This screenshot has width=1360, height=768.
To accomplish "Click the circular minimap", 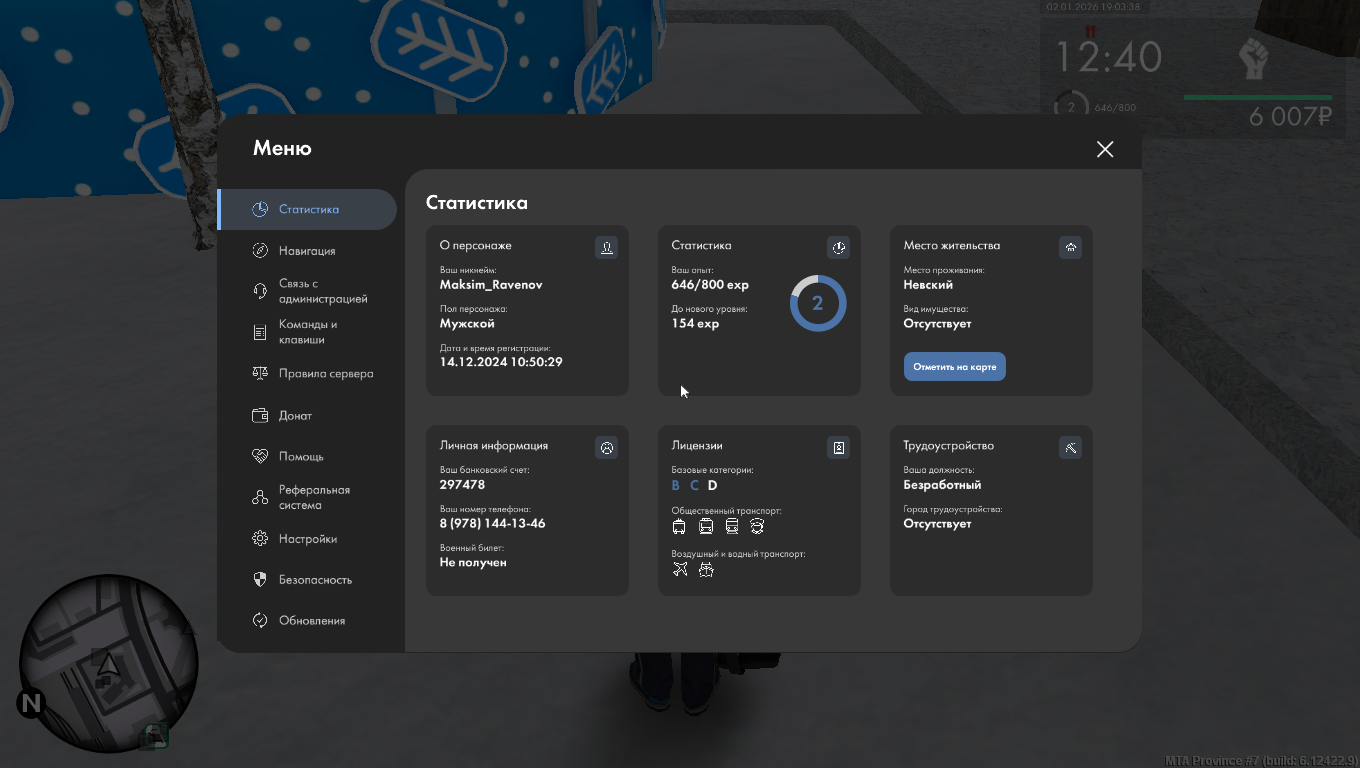I will click(x=108, y=663).
